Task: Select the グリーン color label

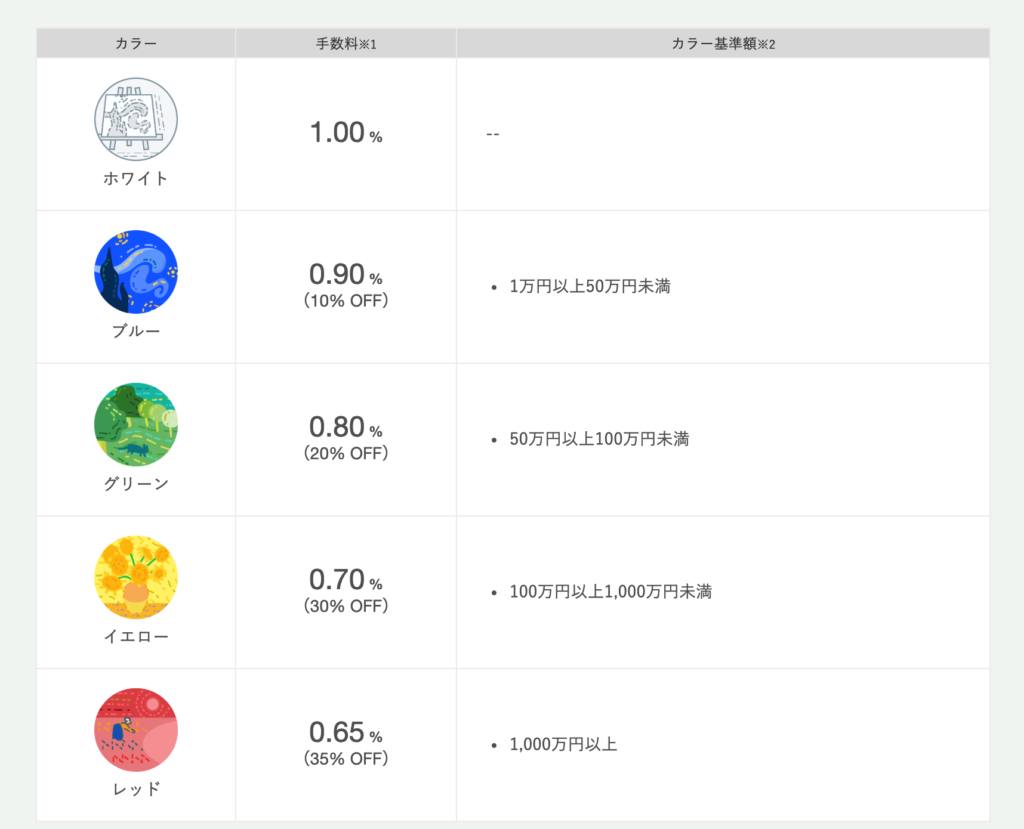Action: point(136,484)
